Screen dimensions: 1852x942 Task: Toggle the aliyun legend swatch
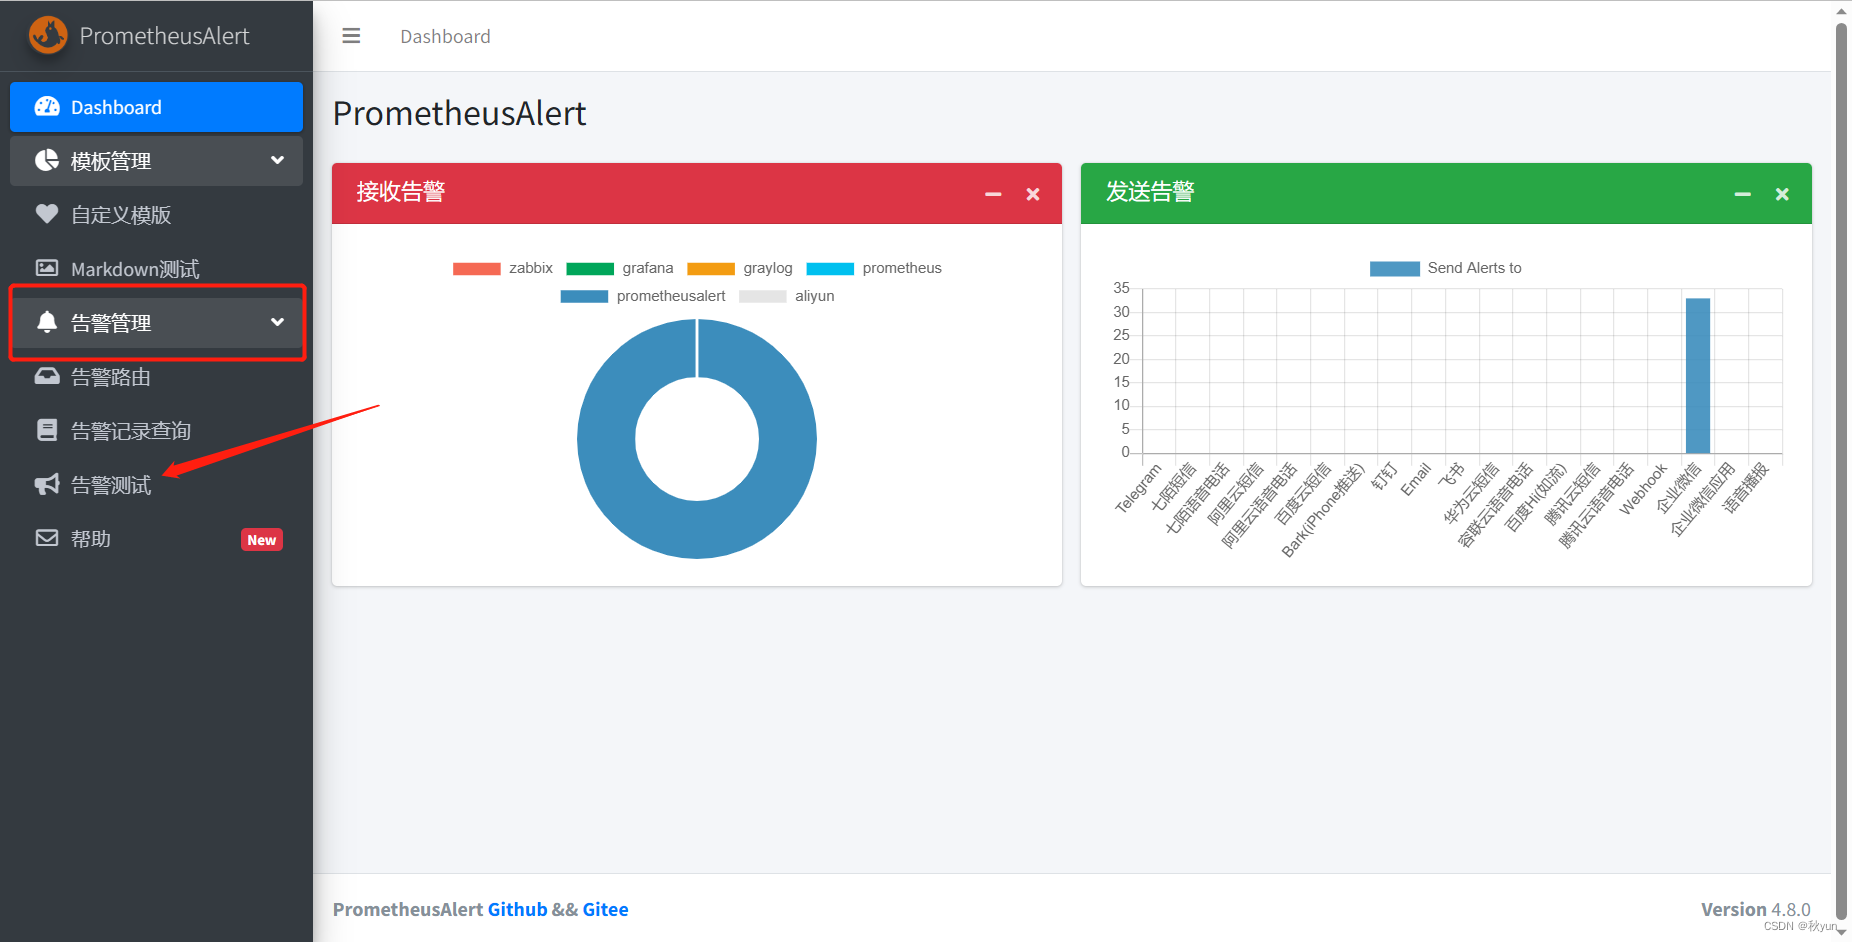point(763,296)
